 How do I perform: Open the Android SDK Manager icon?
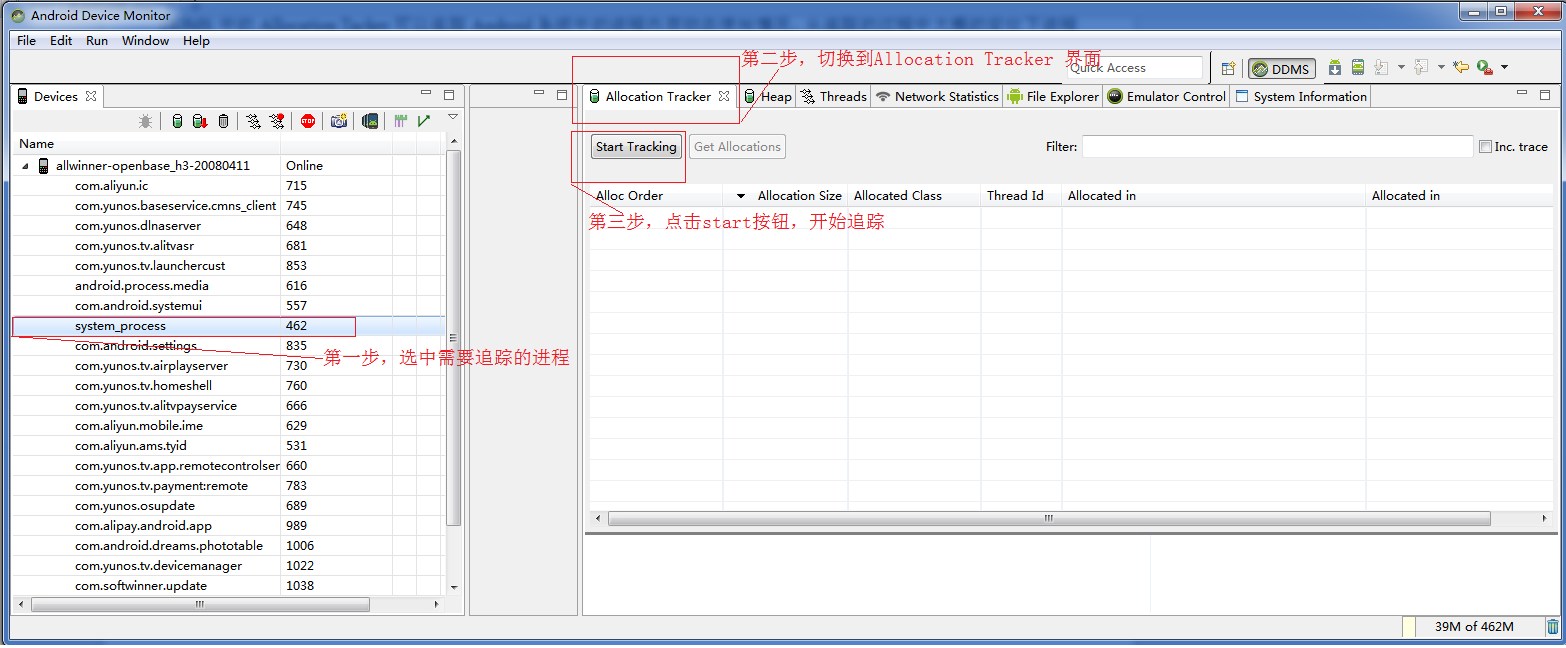(1335, 68)
